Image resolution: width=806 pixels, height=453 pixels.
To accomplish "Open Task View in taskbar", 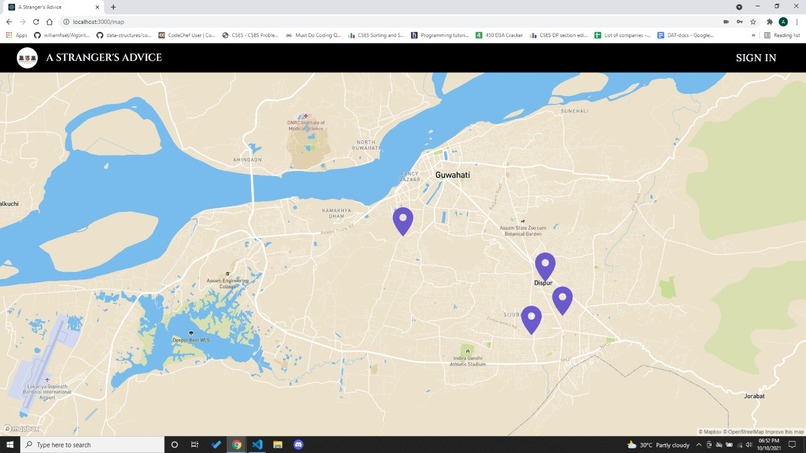I will [194, 444].
